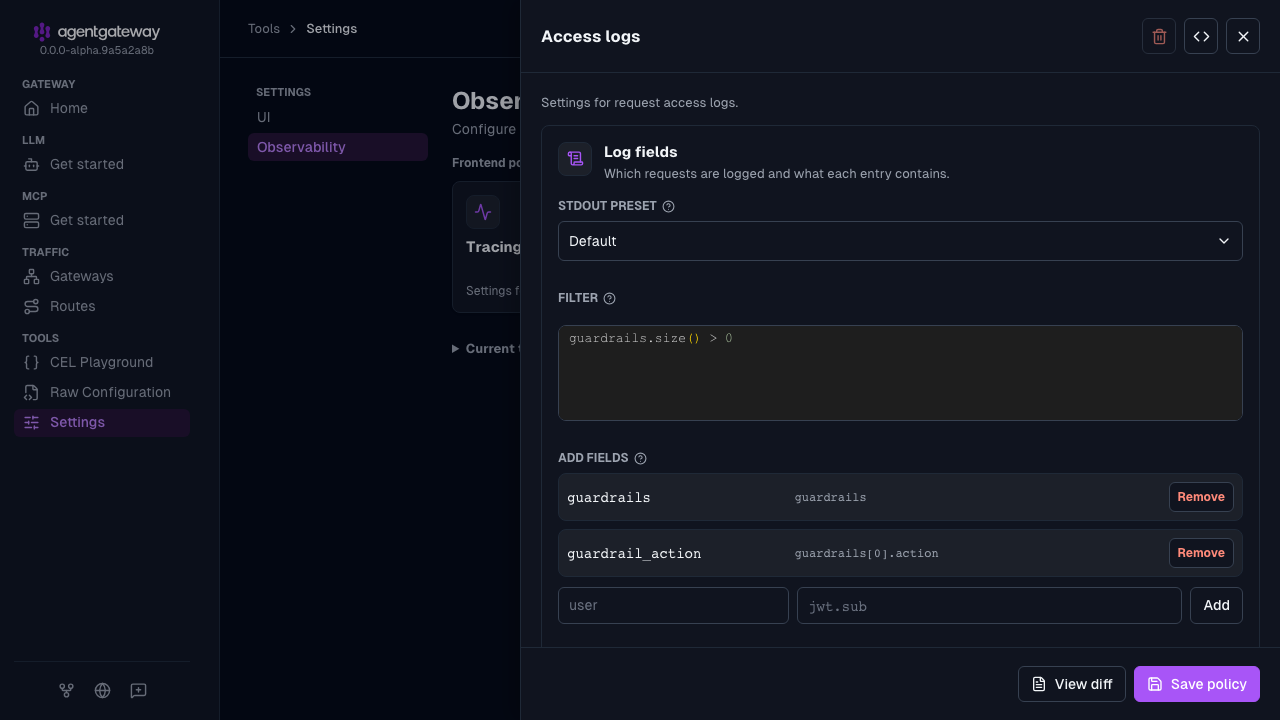Click the feedback message icon in sidebar footer
Image resolution: width=1280 pixels, height=720 pixels.
pos(138,690)
